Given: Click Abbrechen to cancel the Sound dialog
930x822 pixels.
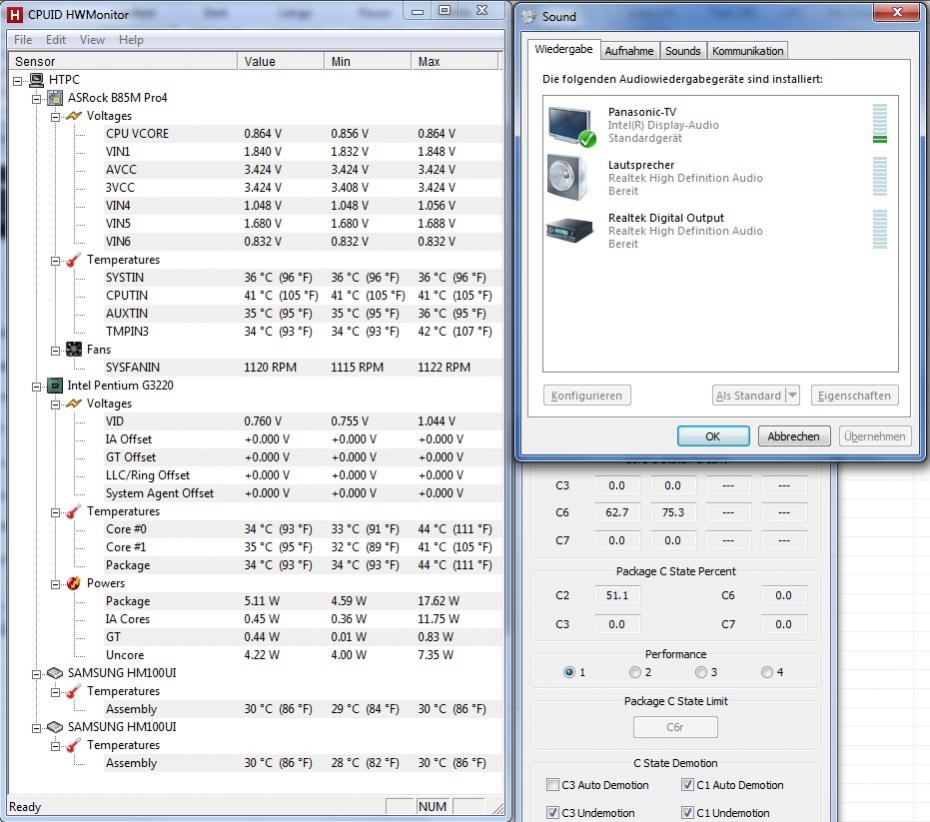Looking at the screenshot, I should point(794,437).
